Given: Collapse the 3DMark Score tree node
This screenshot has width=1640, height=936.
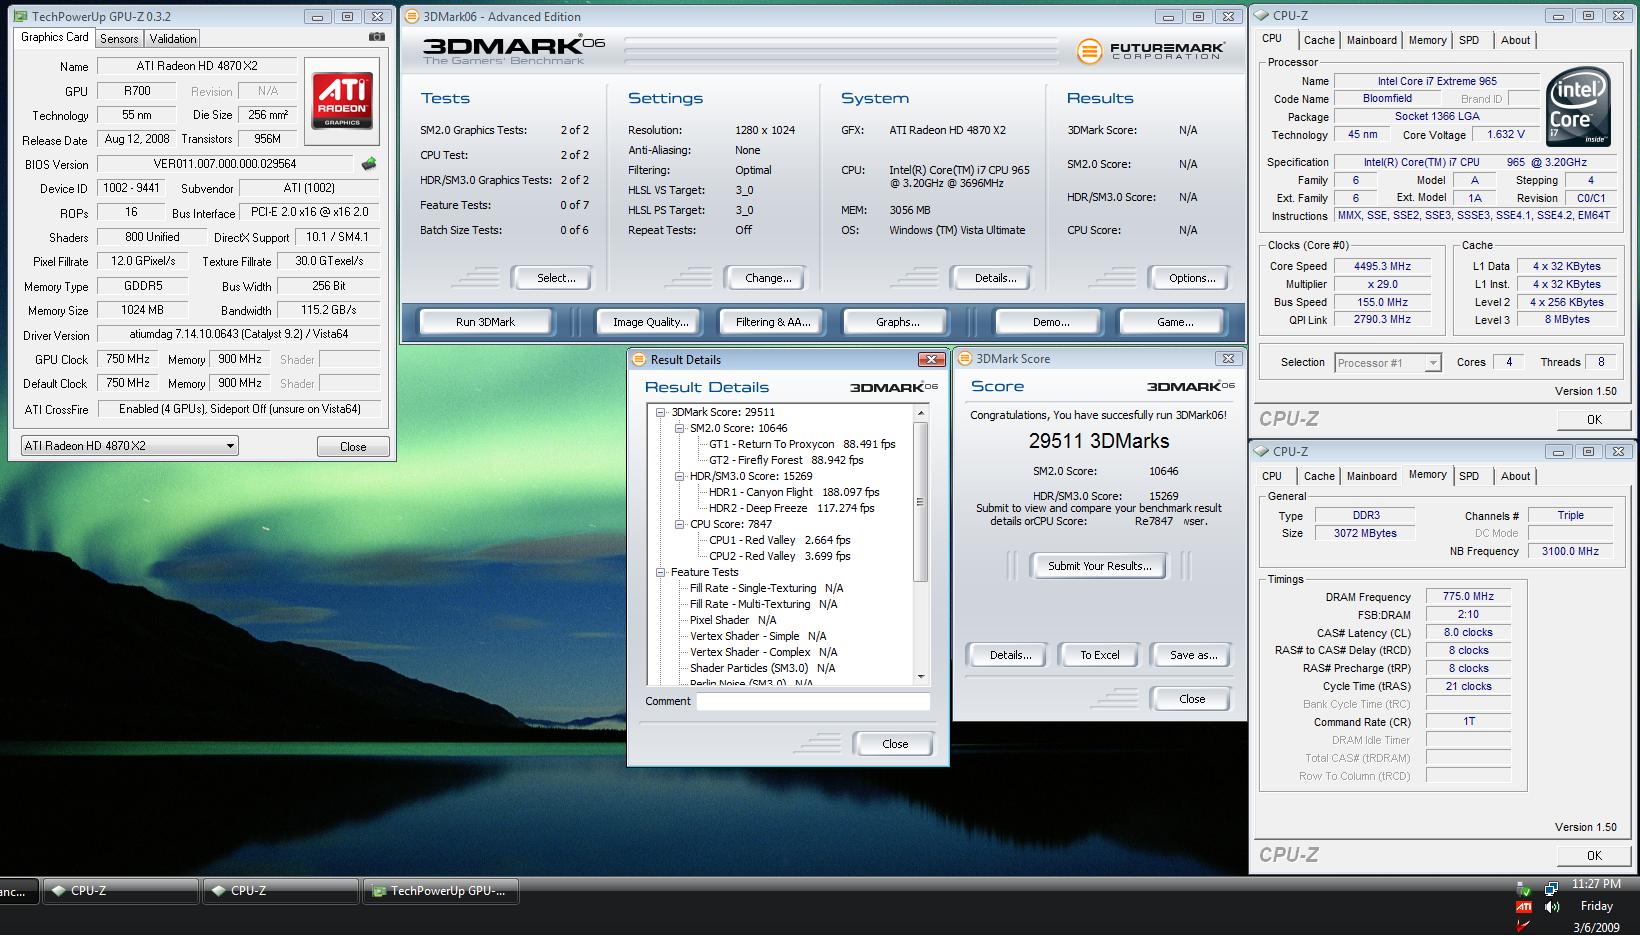Looking at the screenshot, I should click(661, 412).
